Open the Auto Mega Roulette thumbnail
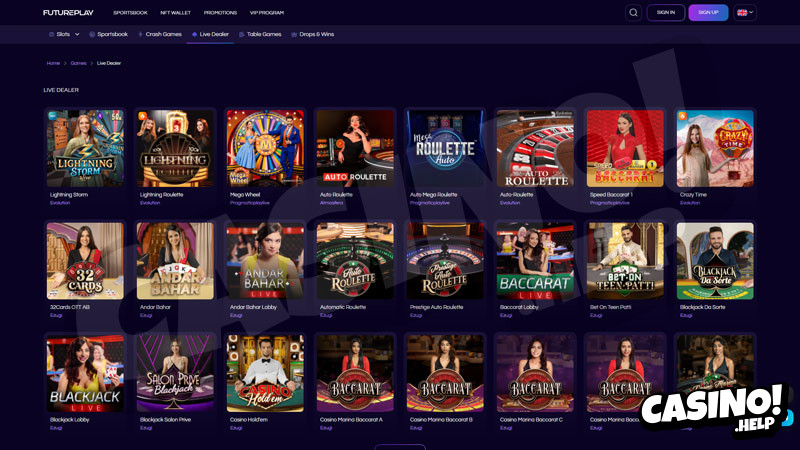The width and height of the screenshot is (800, 450). click(445, 148)
